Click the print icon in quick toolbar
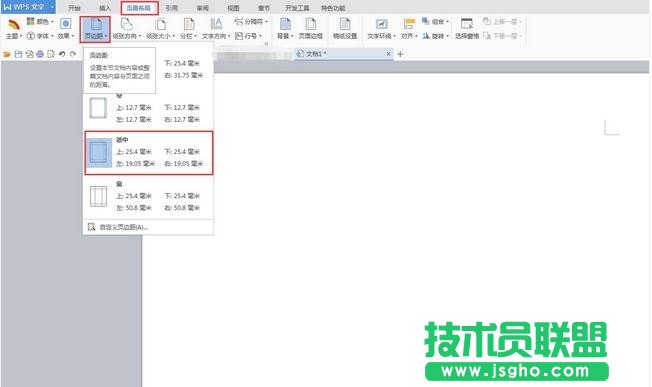Image resolution: width=652 pixels, height=387 pixels. 40,54
